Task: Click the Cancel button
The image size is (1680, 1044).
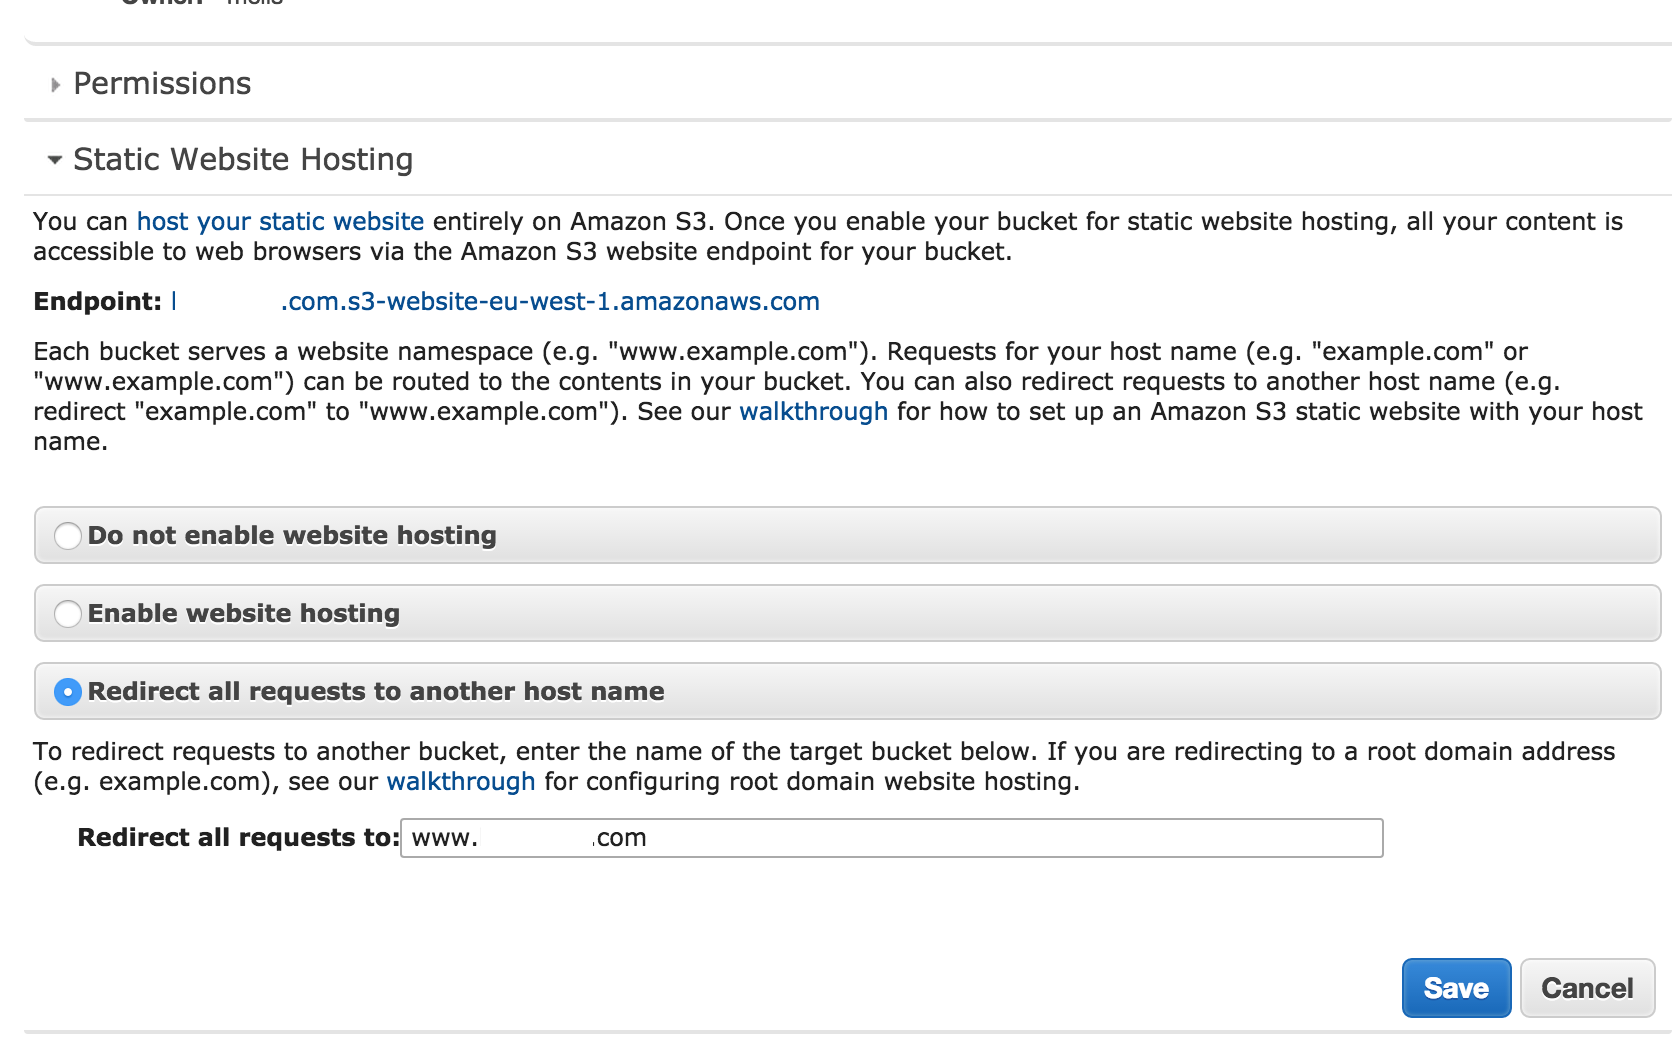Action: click(x=1587, y=988)
